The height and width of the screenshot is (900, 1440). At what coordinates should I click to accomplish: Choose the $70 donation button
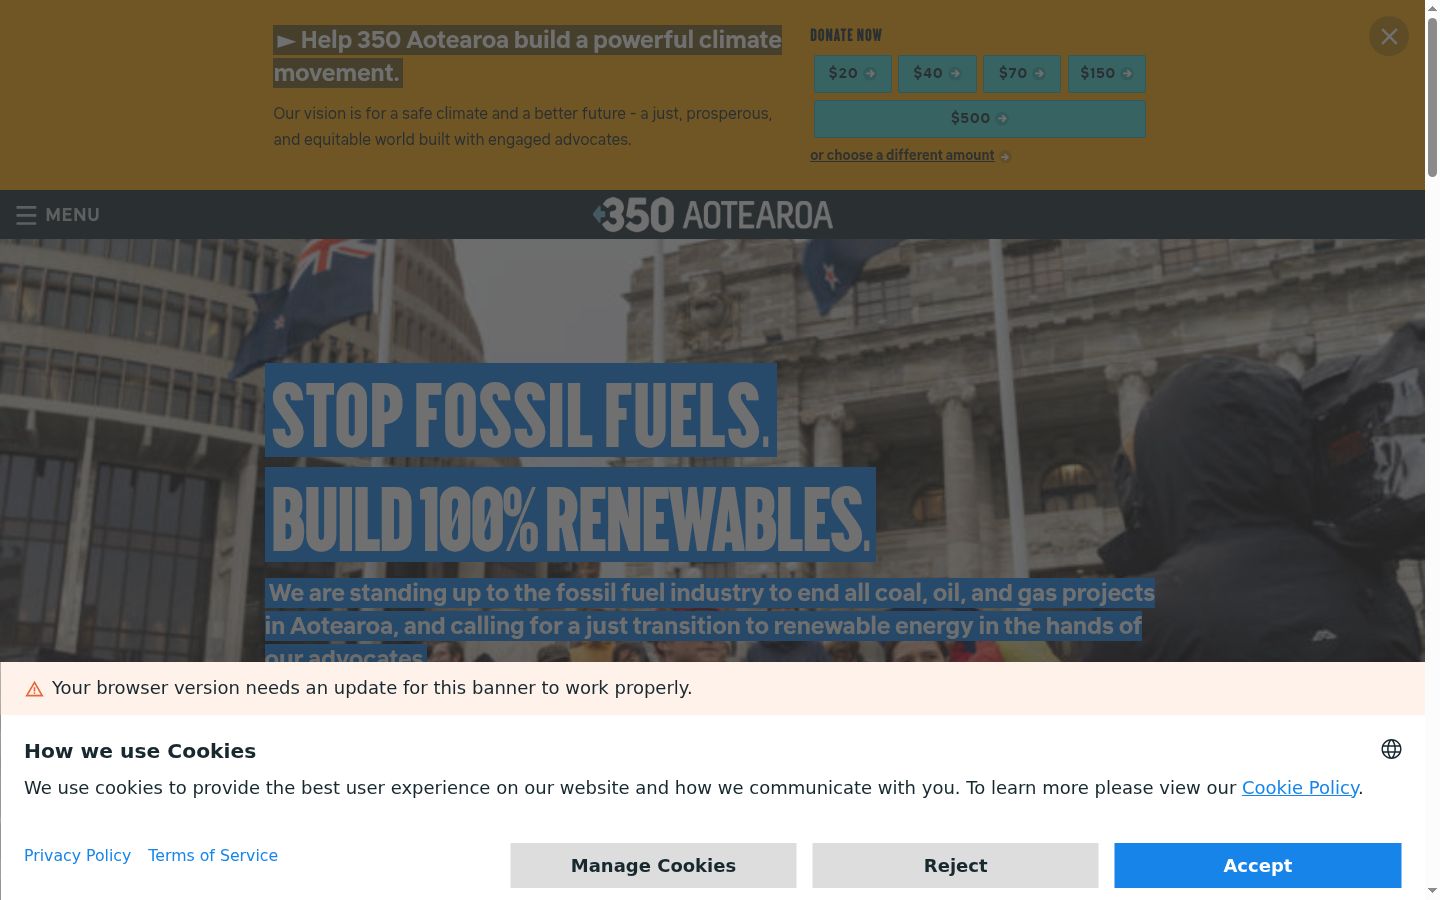tap(1022, 74)
